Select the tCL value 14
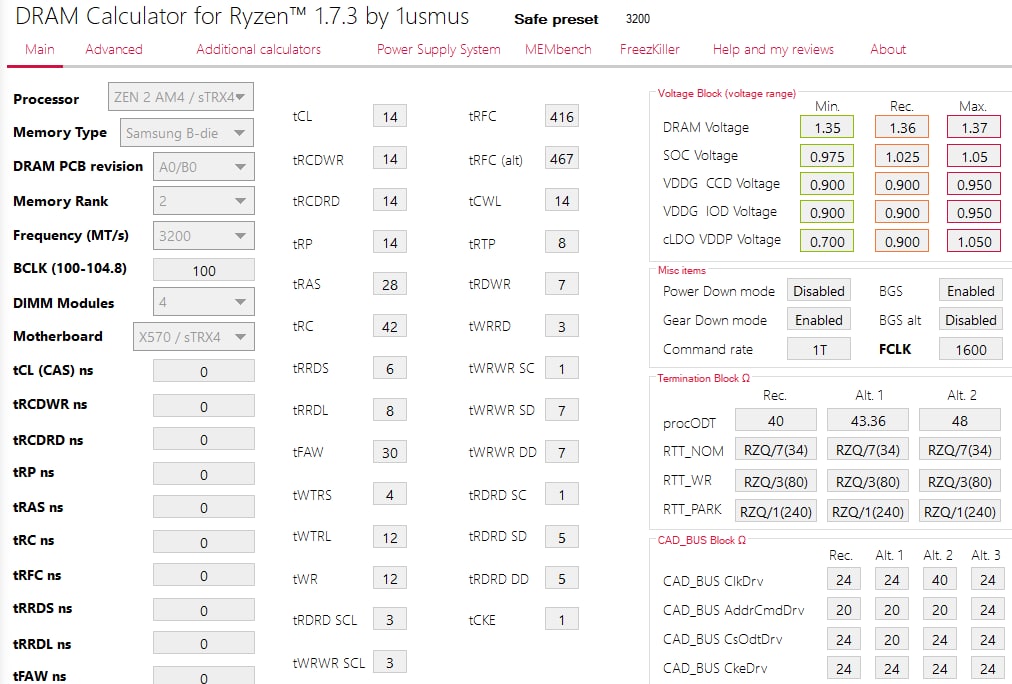This screenshot has width=1012, height=684. click(x=390, y=117)
